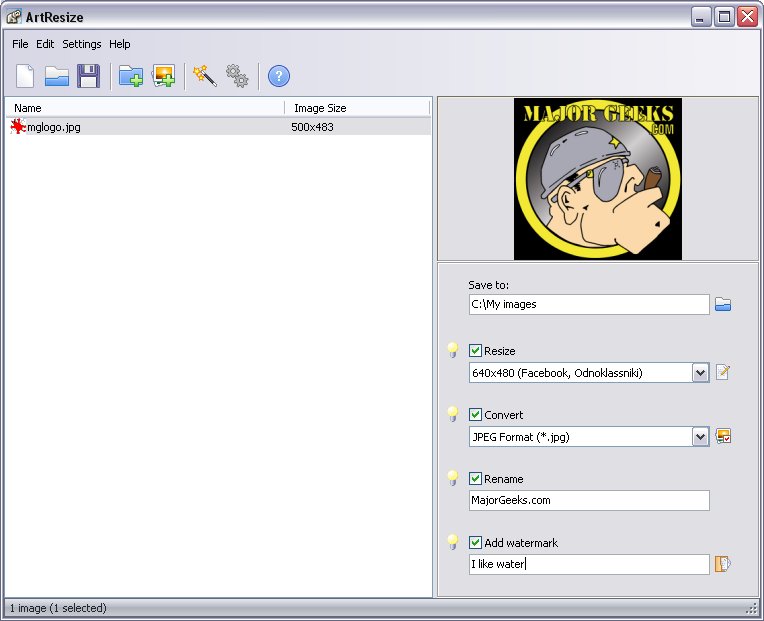Image resolution: width=764 pixels, height=621 pixels.
Task: Start processing with the magic wand icon
Action: [205, 76]
